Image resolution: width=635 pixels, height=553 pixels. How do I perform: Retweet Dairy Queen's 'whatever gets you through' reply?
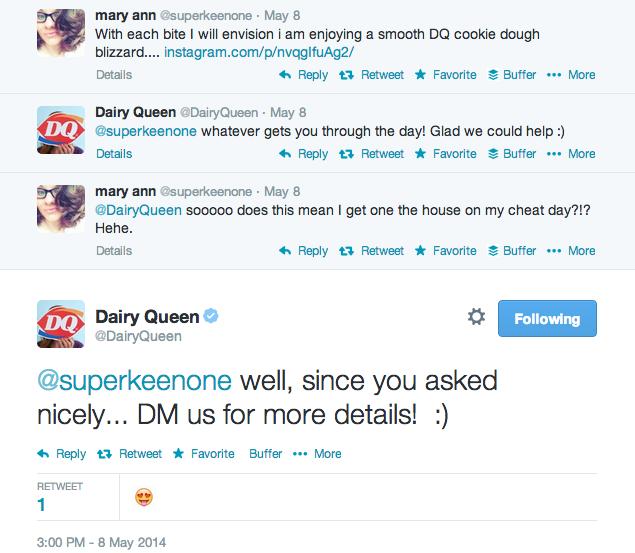tap(371, 154)
